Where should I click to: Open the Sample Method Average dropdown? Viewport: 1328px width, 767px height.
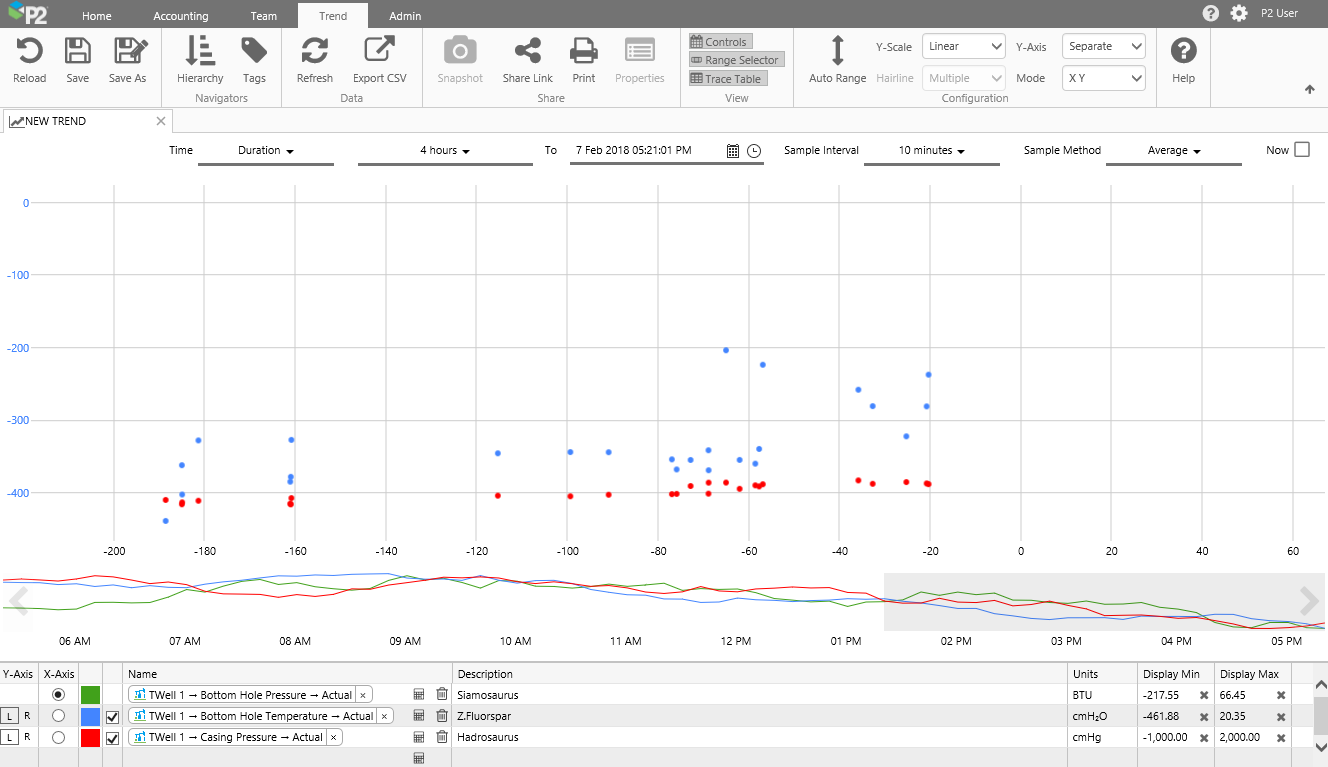click(1173, 151)
